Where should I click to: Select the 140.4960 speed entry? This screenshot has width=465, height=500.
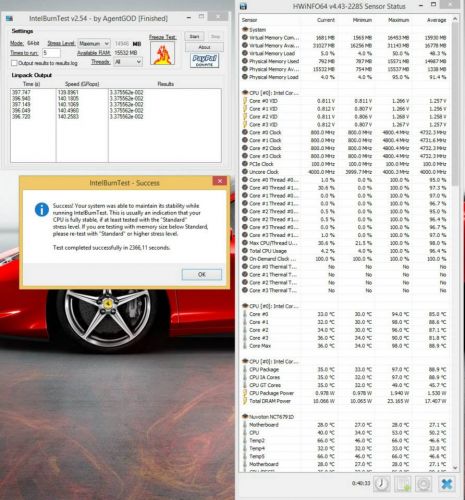point(68,110)
